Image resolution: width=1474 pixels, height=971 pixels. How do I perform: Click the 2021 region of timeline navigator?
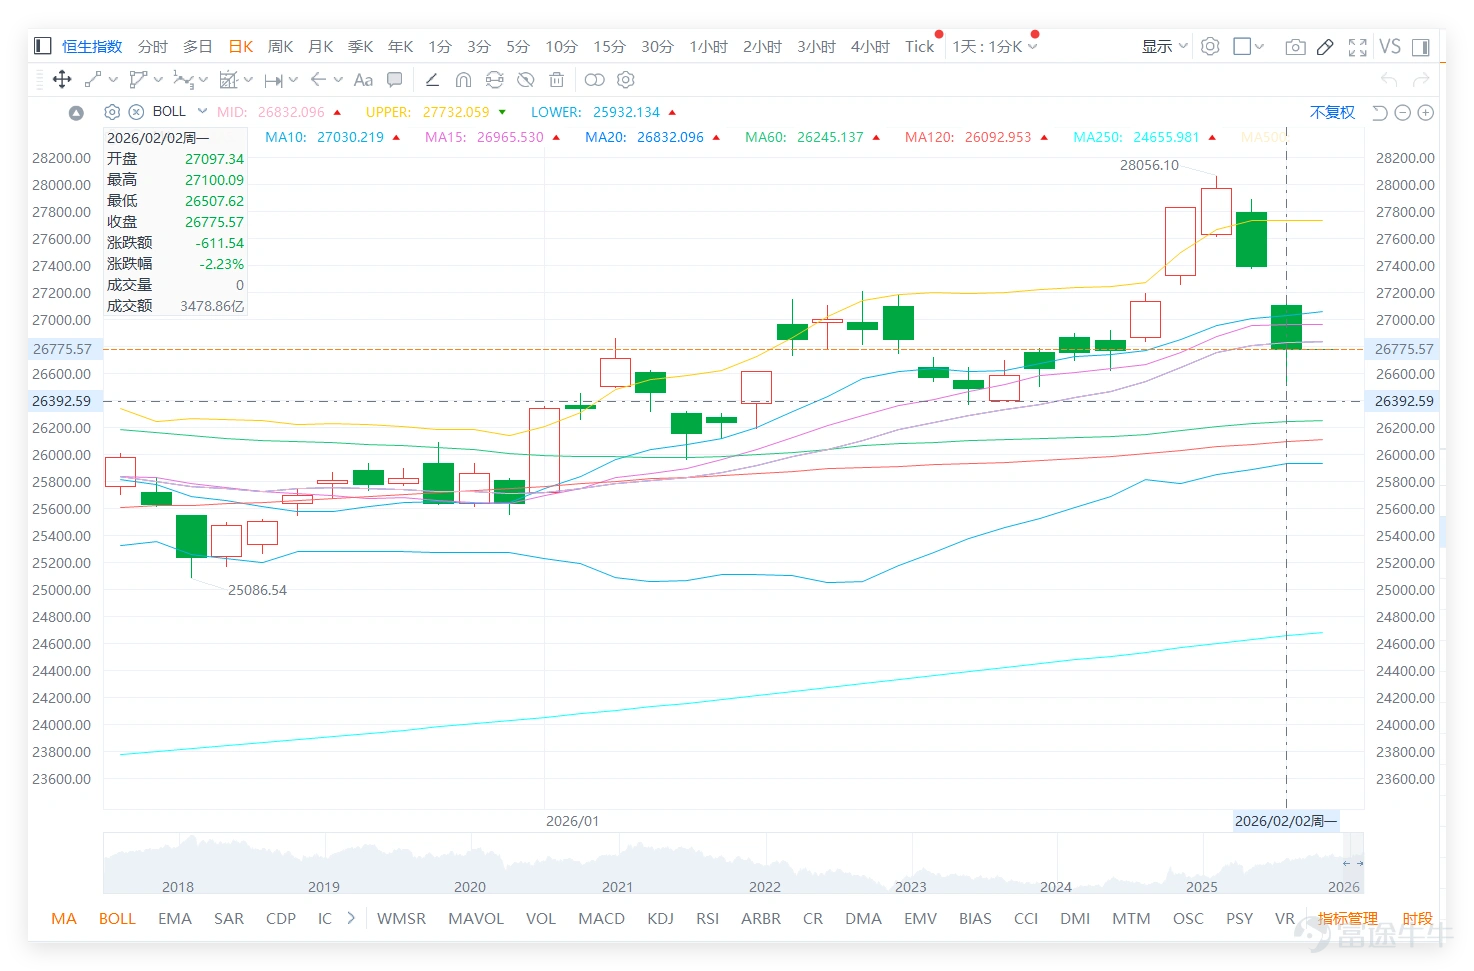point(617,886)
